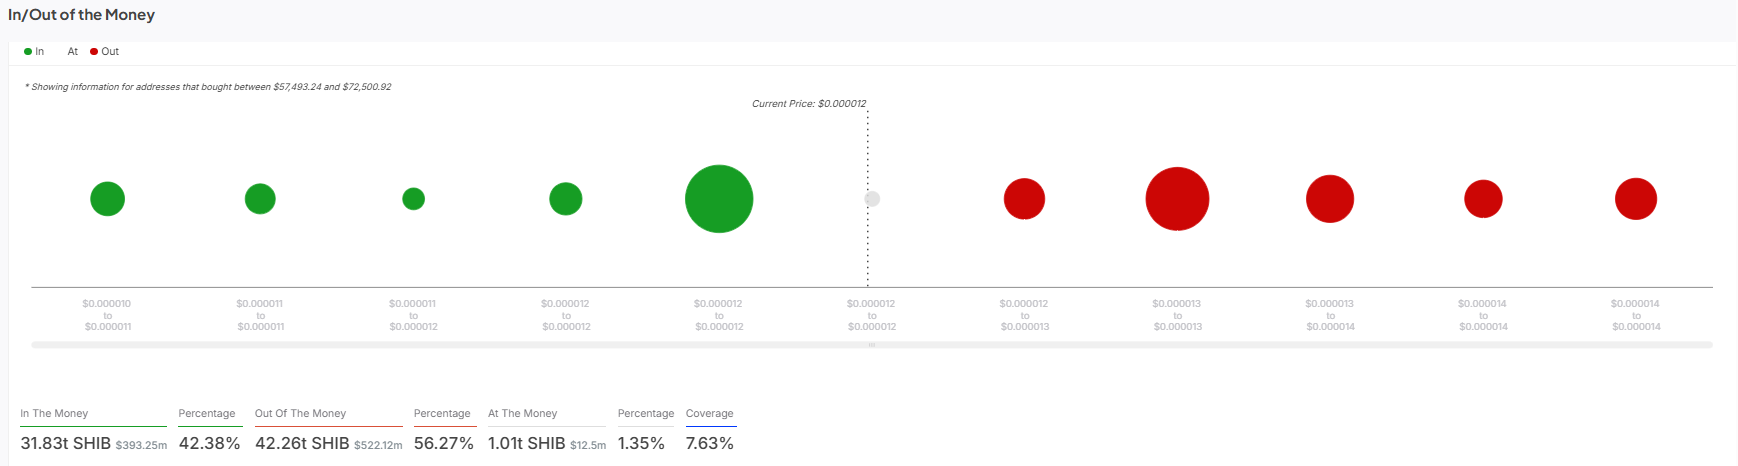The height and width of the screenshot is (466, 1738).
Task: Click the In/Out of the Money title
Action: click(x=81, y=15)
